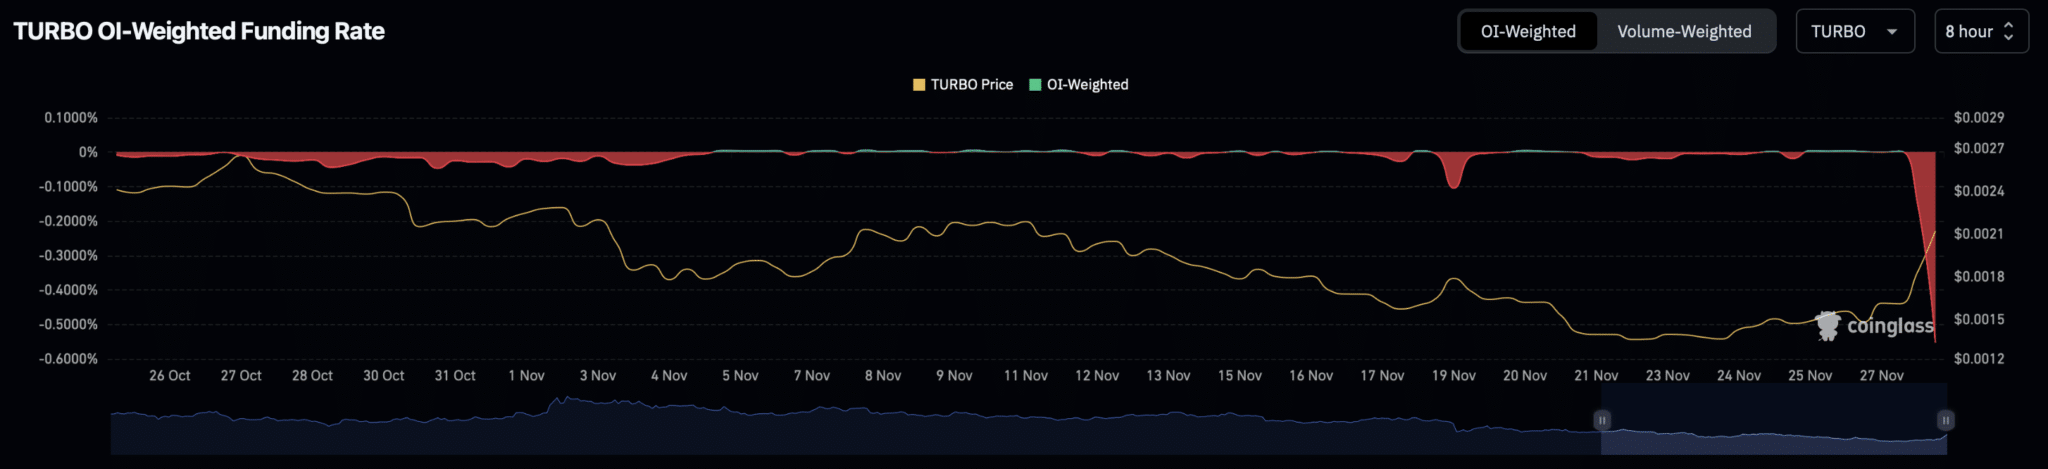Switch to the OI-Weighted tab
This screenshot has height=469, width=2048.
pyautogui.click(x=1527, y=31)
